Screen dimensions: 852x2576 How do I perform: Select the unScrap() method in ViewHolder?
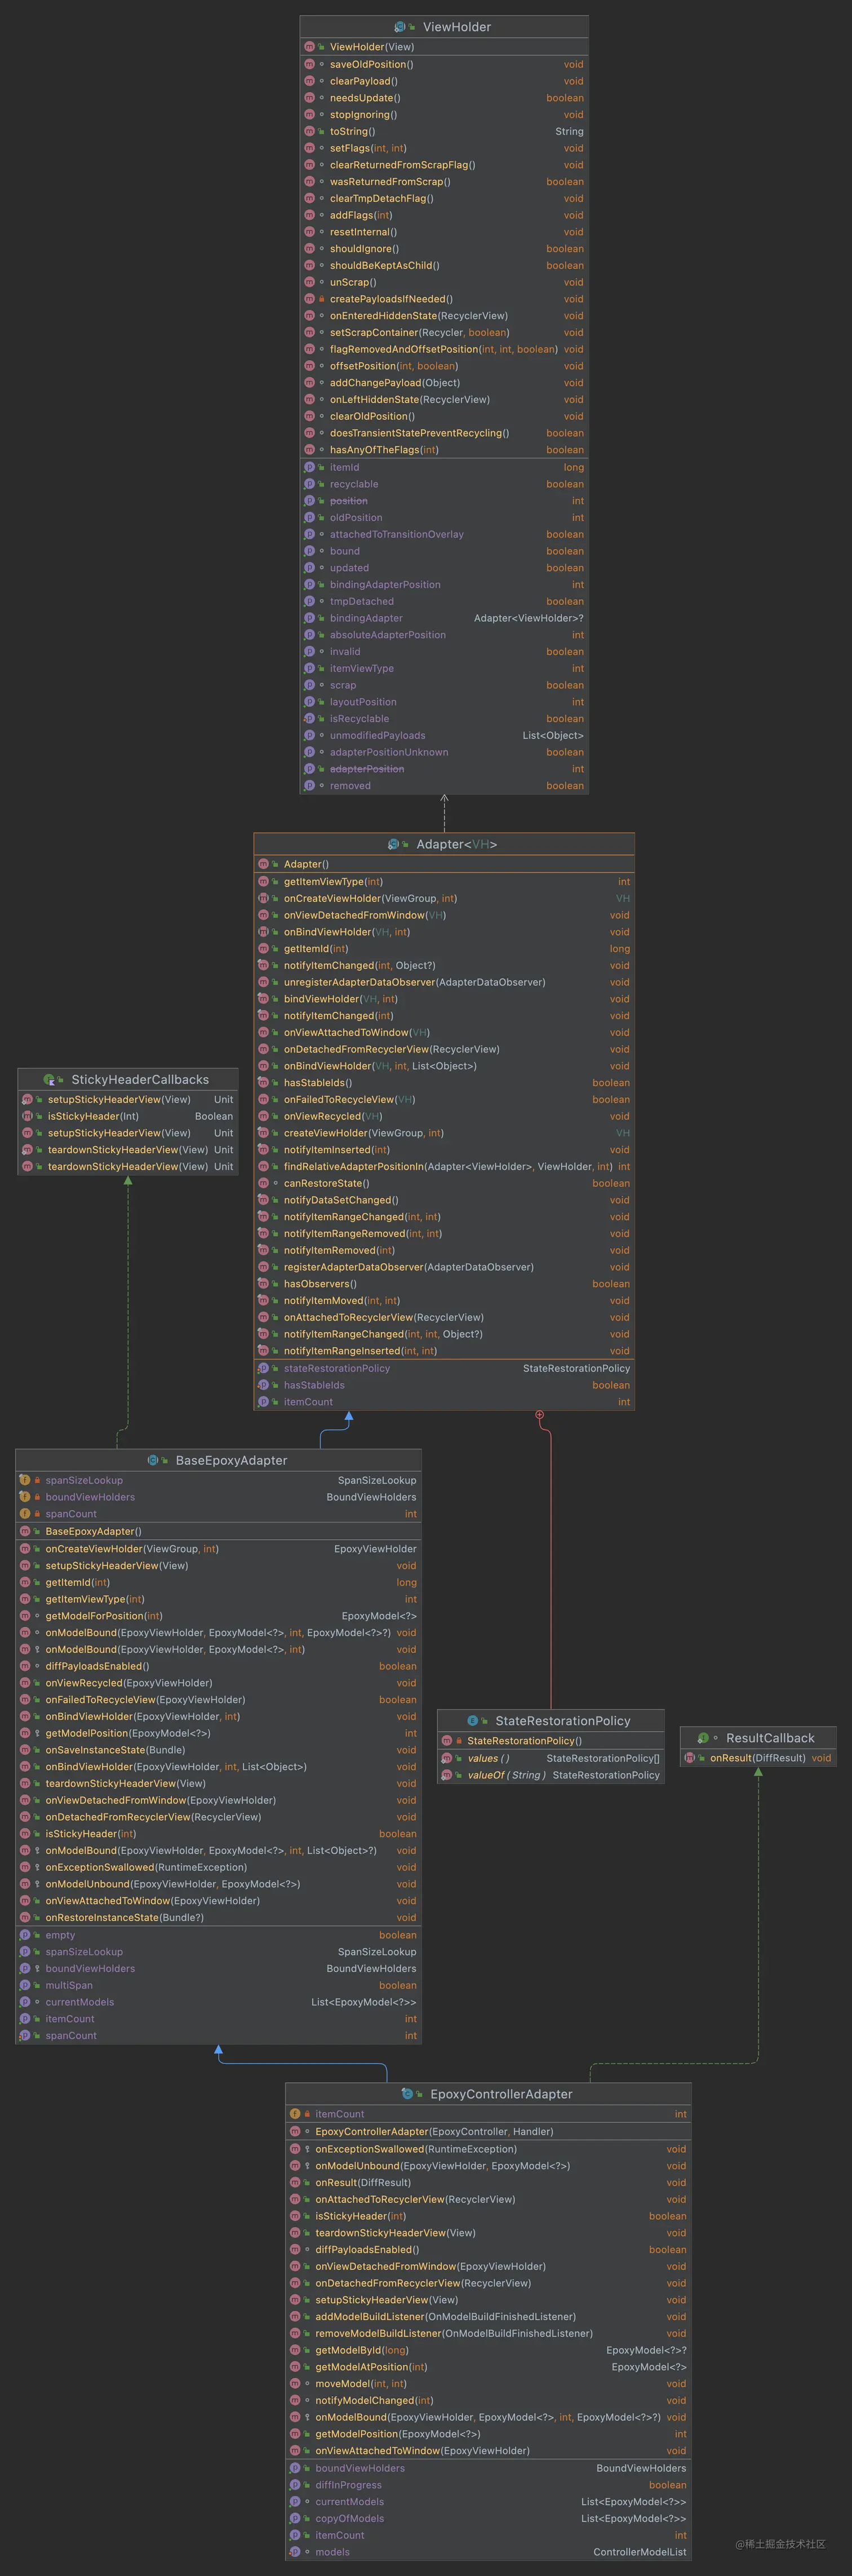[x=444, y=282]
